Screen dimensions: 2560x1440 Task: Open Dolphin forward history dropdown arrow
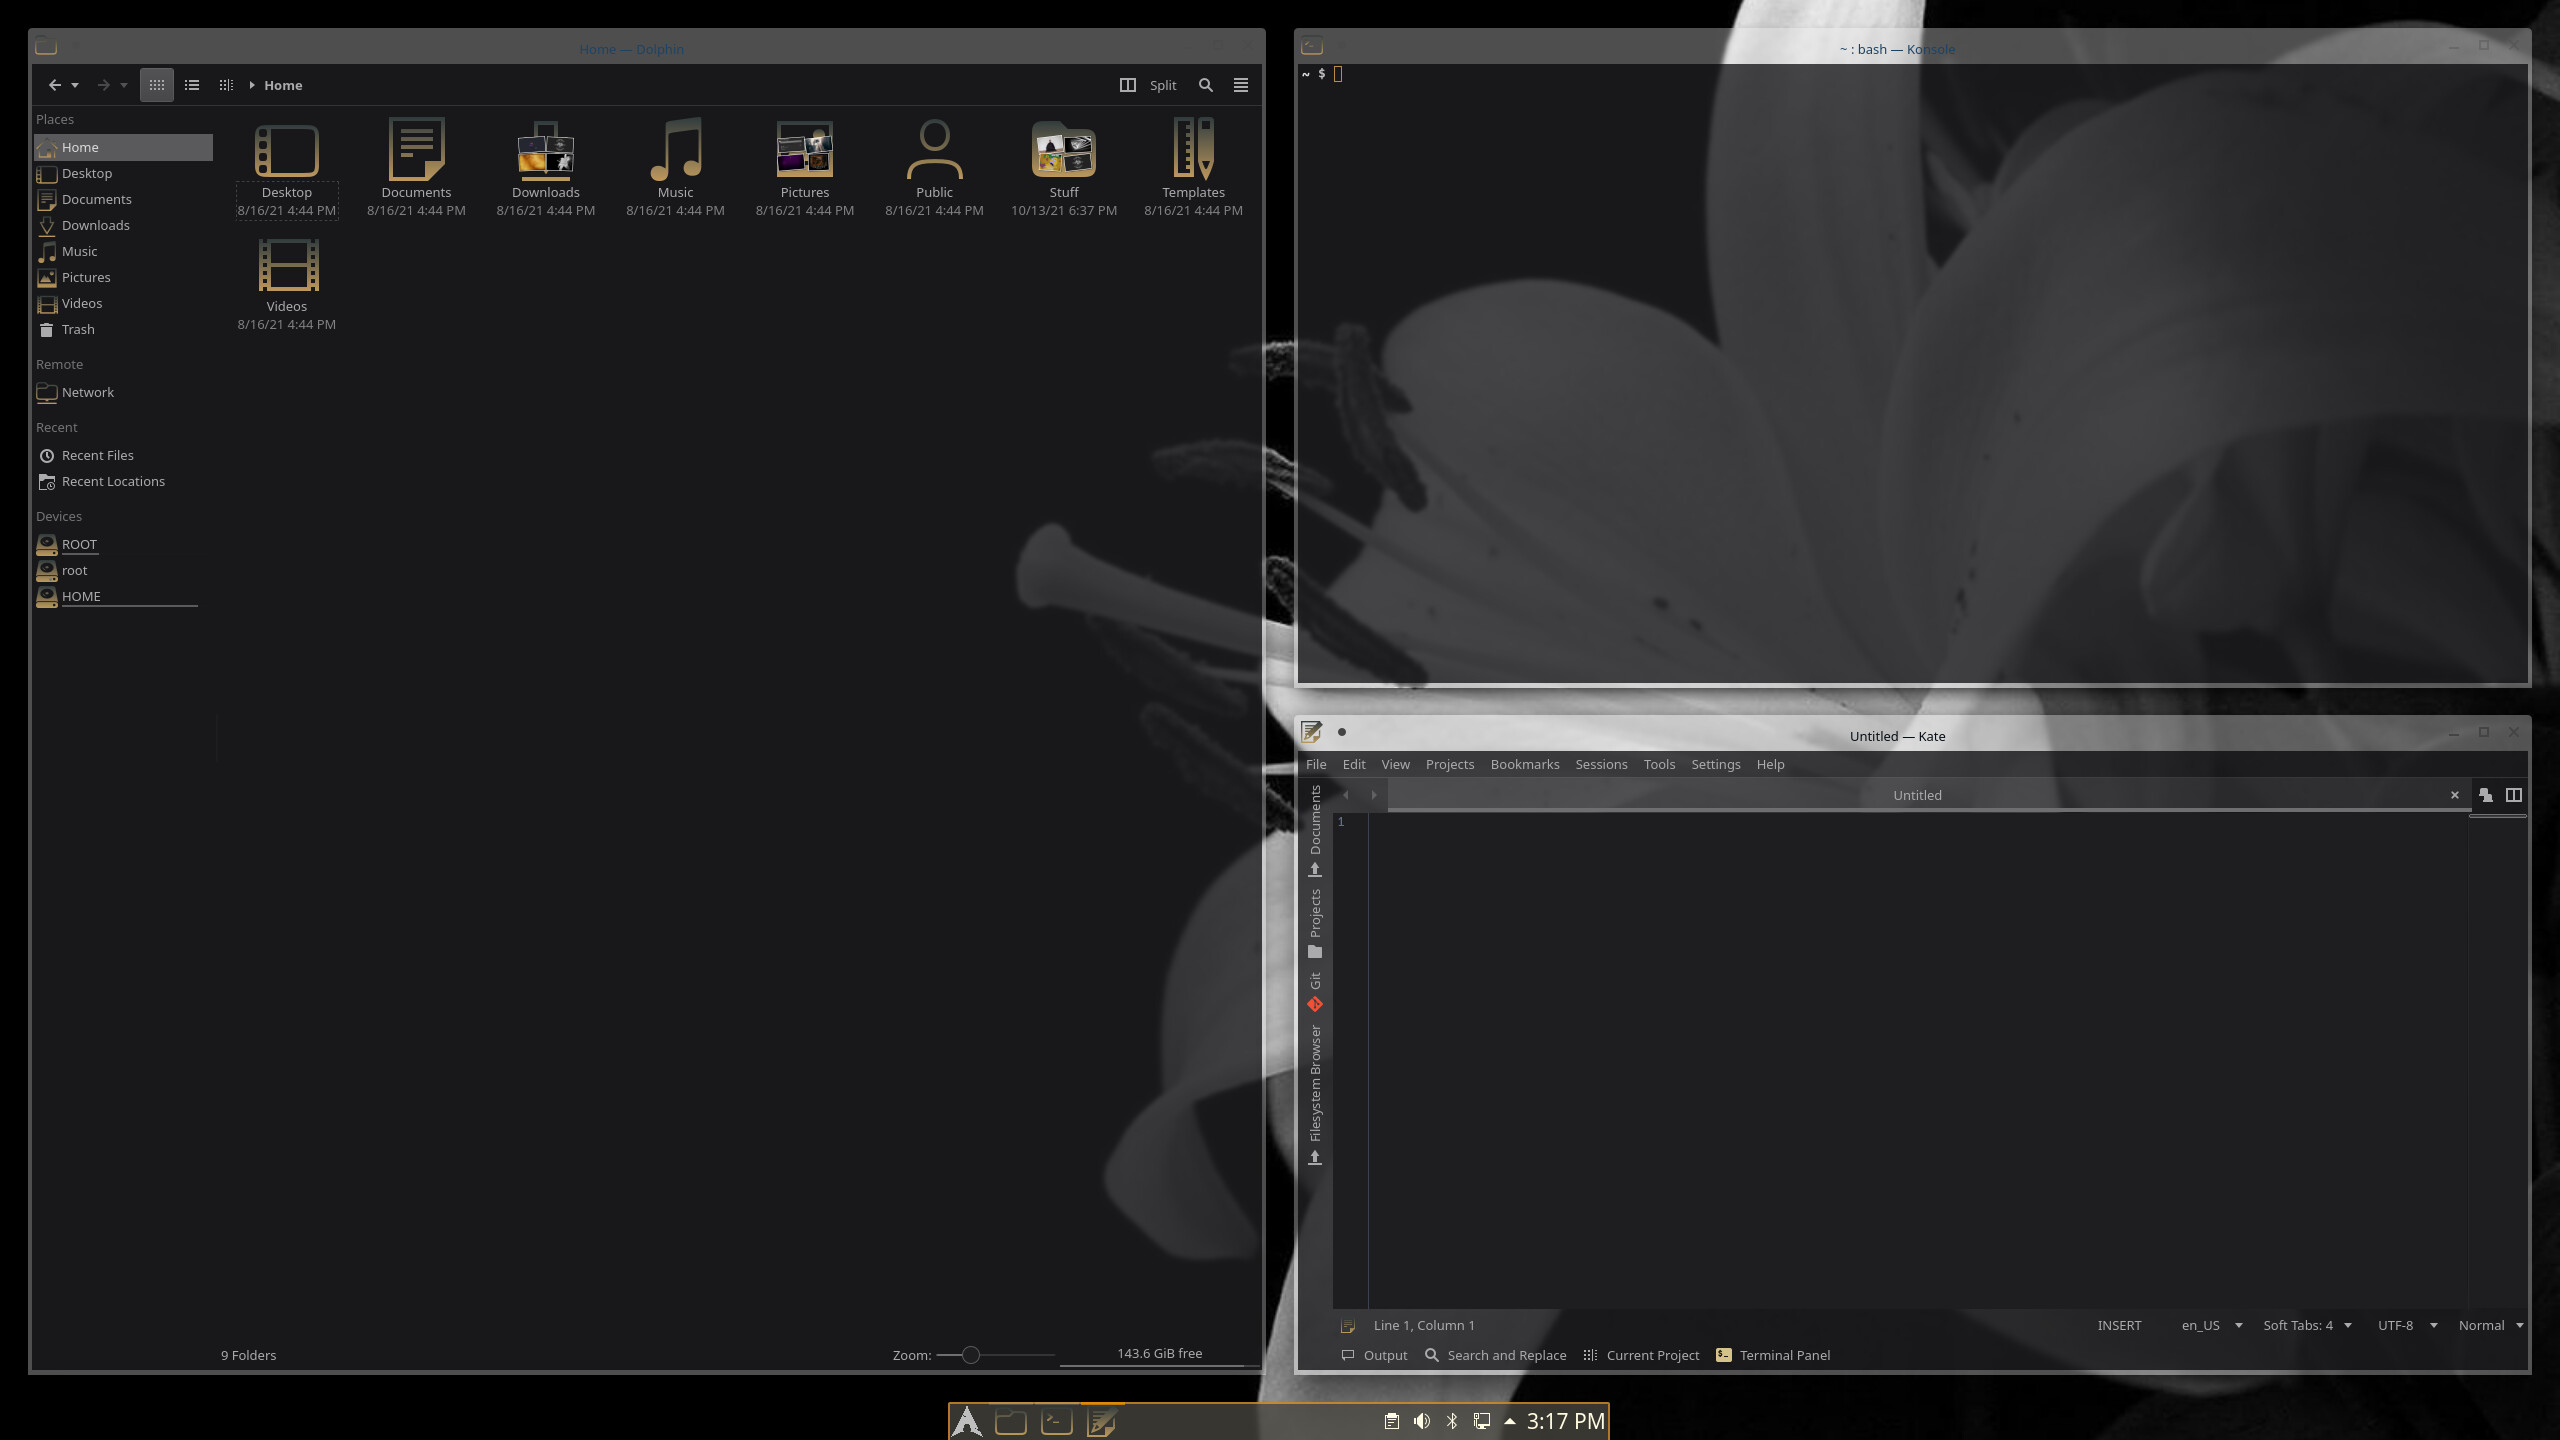point(124,85)
